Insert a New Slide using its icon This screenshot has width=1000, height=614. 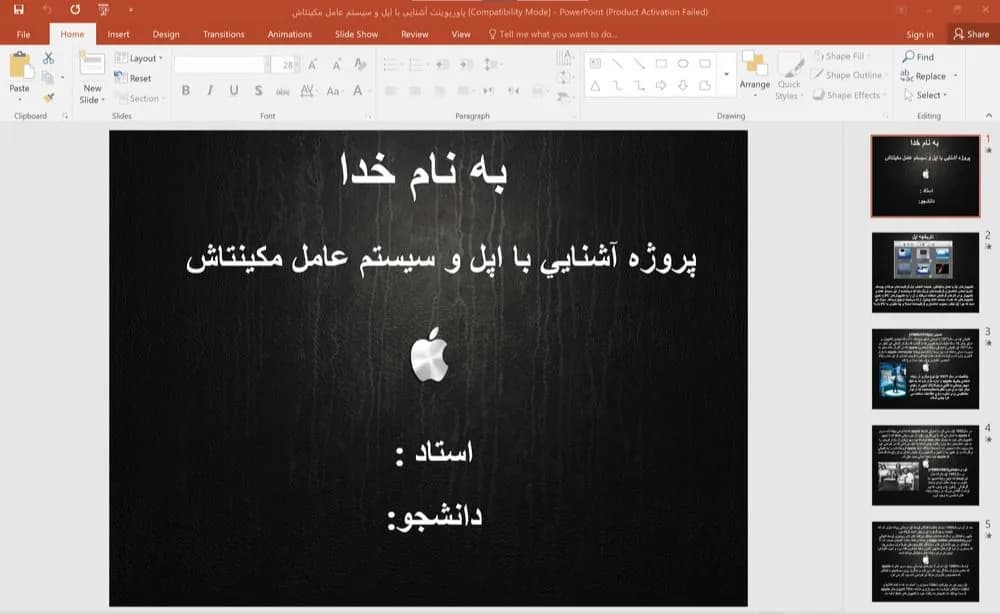92,64
